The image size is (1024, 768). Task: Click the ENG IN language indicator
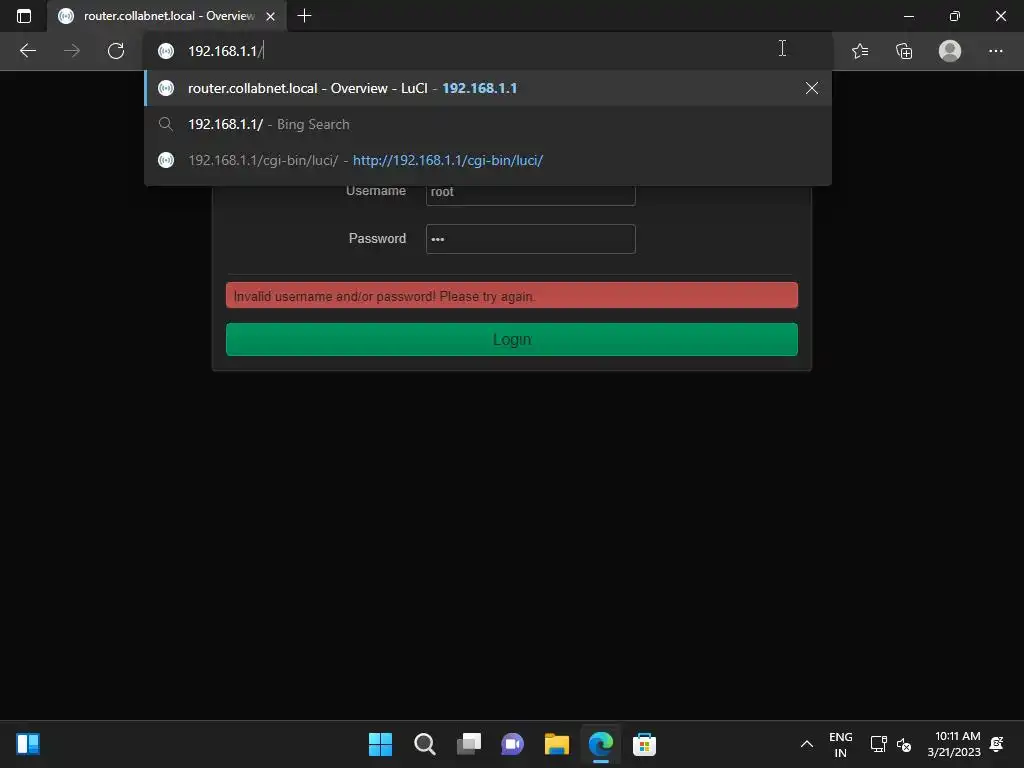[x=840, y=744]
